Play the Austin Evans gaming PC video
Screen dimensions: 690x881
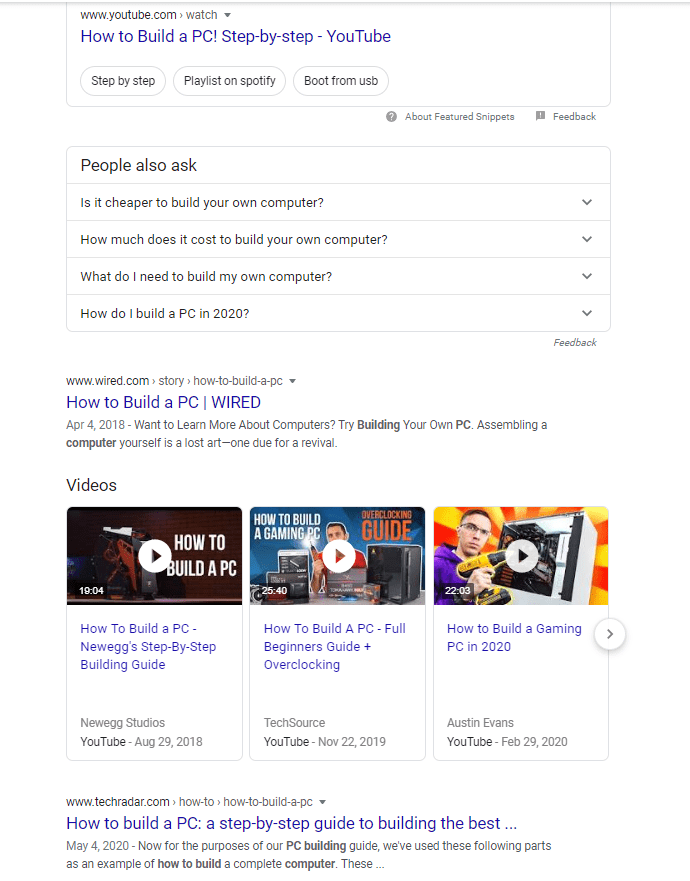point(522,556)
